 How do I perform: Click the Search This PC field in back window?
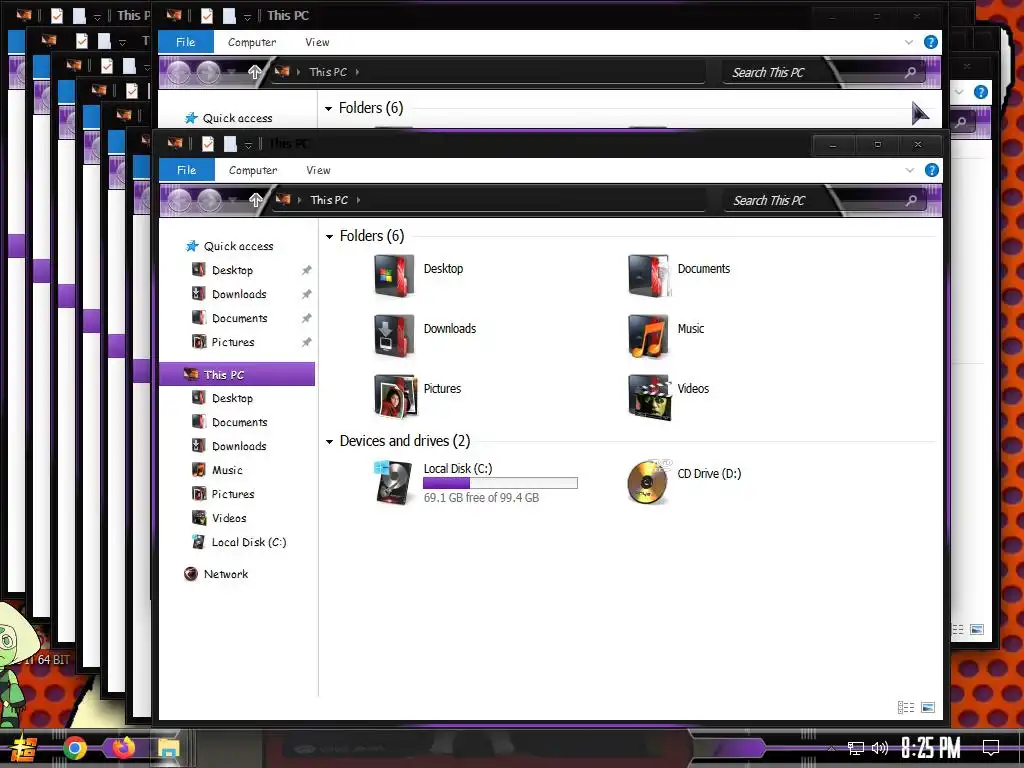[824, 72]
